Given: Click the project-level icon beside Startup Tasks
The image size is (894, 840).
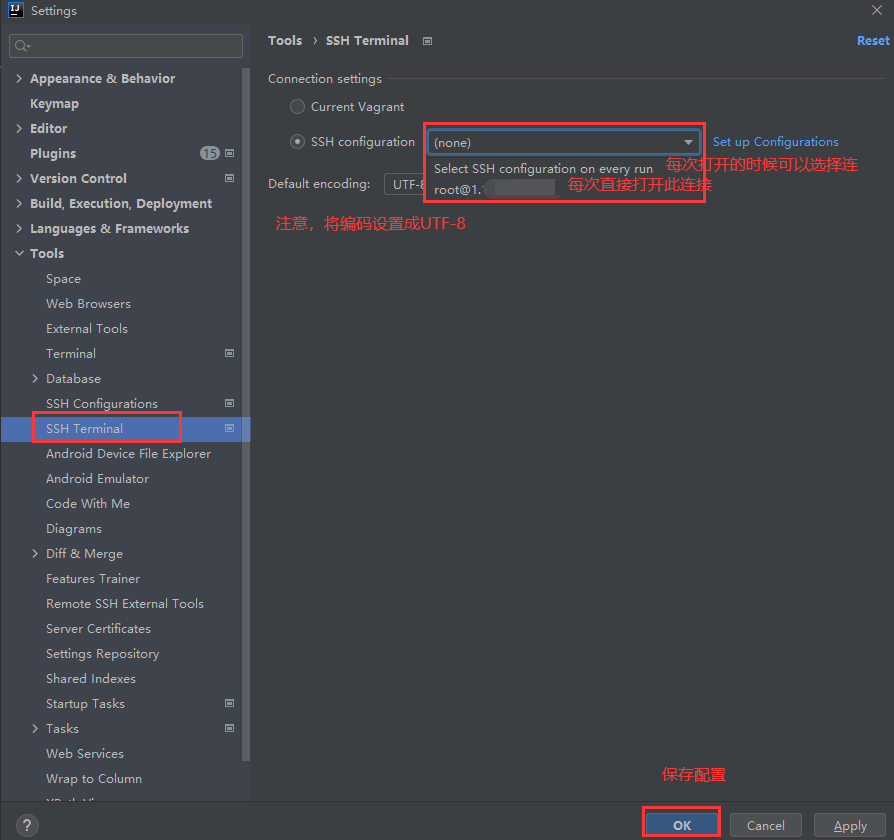Looking at the screenshot, I should (x=229, y=703).
